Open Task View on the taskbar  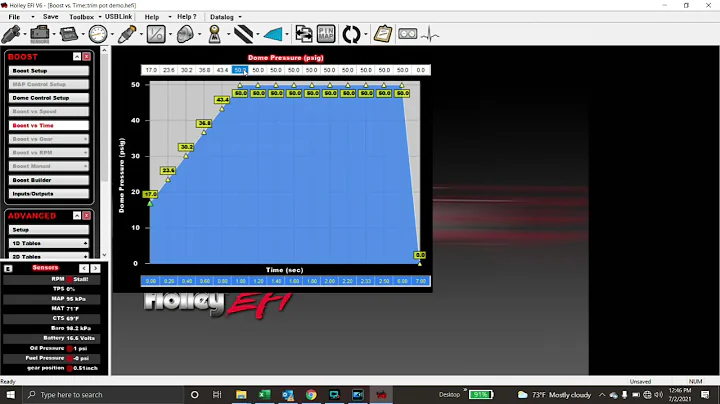tap(217, 395)
